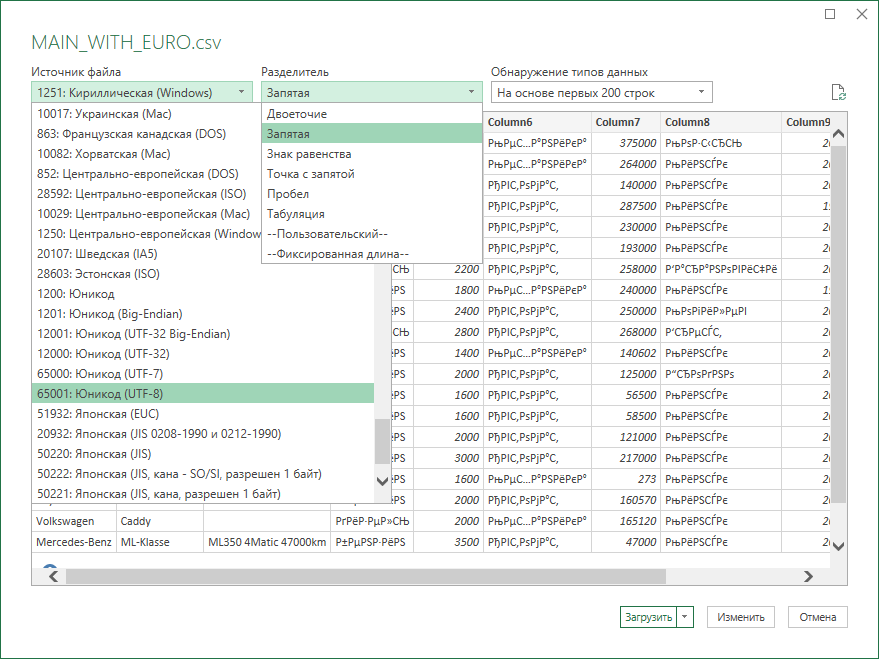Click the 264000 value cell
Image resolution: width=879 pixels, height=659 pixels.
coord(626,164)
